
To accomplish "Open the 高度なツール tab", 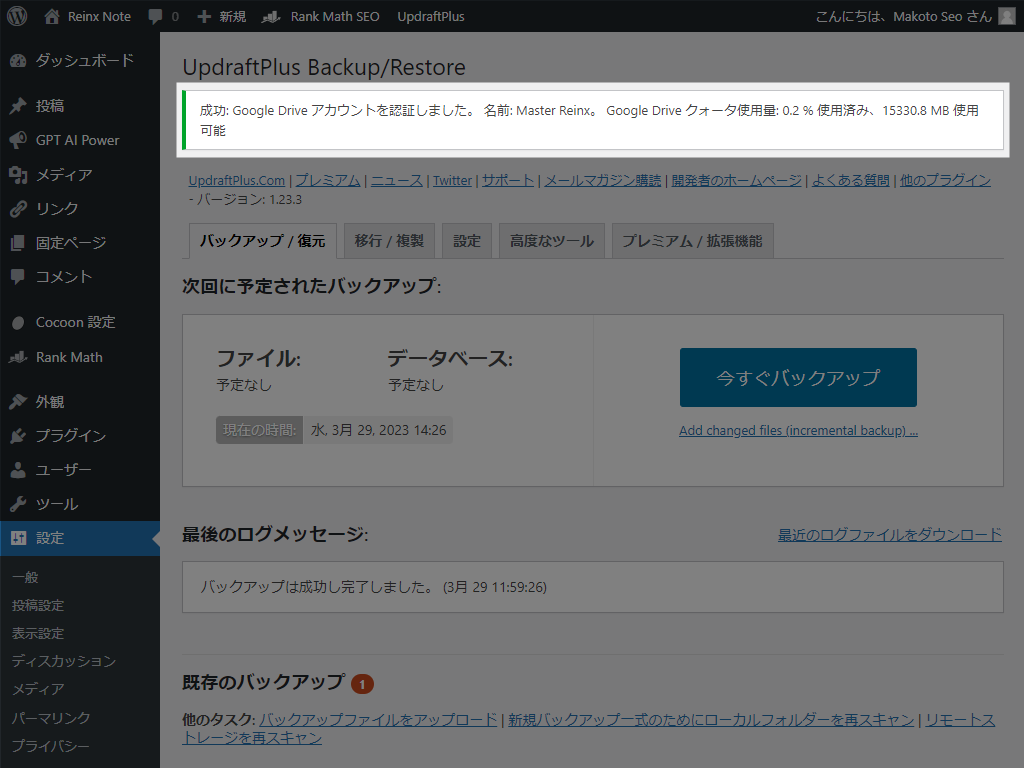I will (x=552, y=241).
